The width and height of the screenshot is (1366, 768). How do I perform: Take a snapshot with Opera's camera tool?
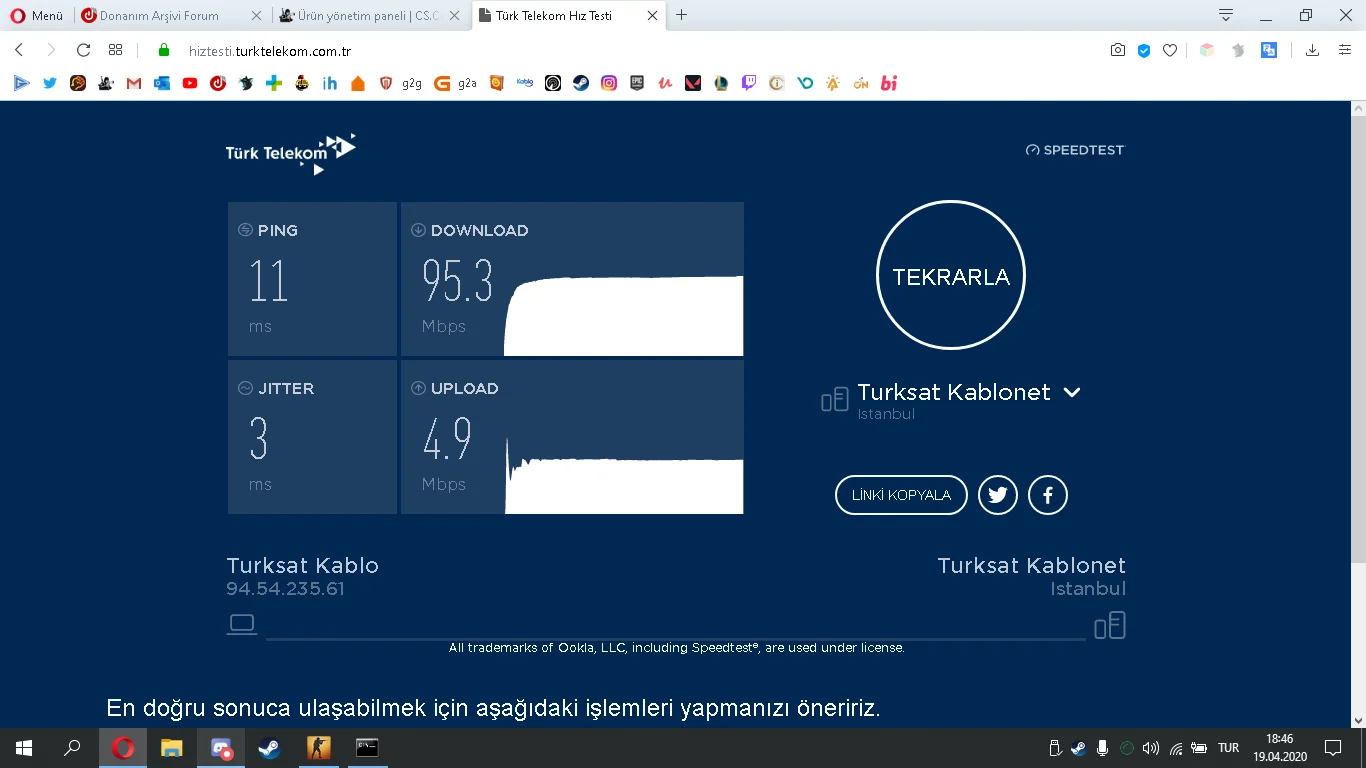pyautogui.click(x=1118, y=49)
